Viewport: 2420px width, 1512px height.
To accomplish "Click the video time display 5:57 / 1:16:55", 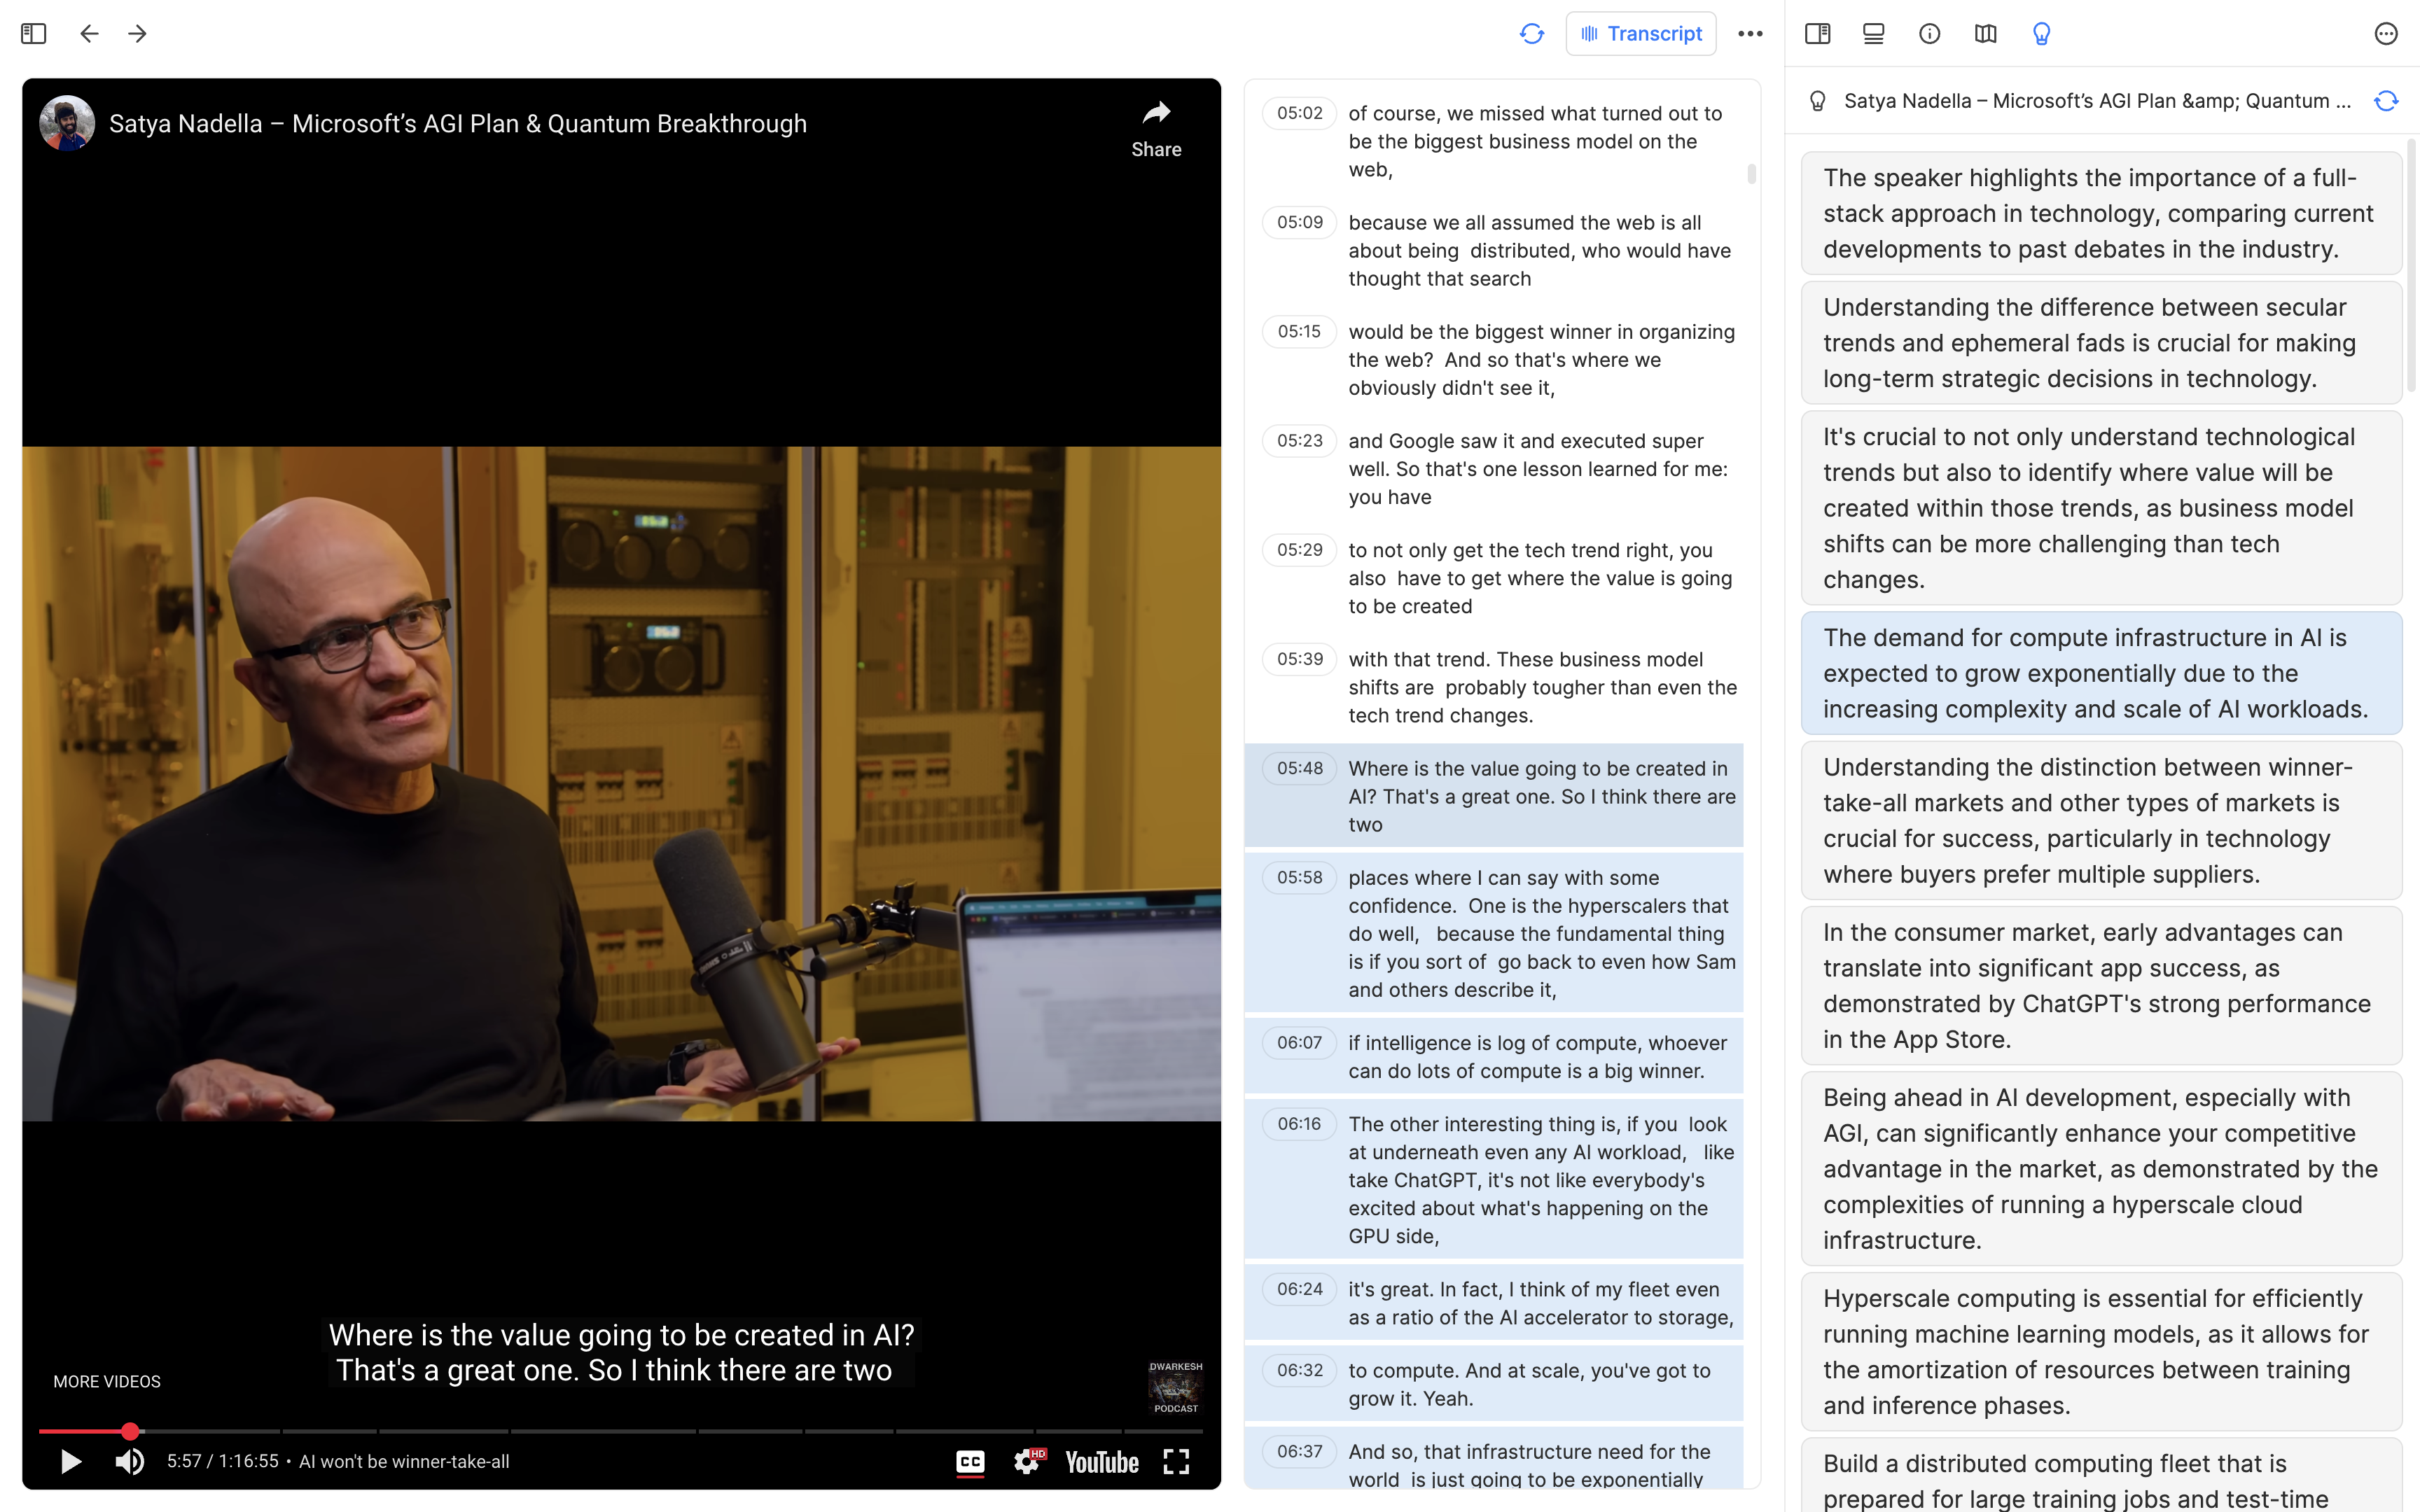I will coord(223,1461).
